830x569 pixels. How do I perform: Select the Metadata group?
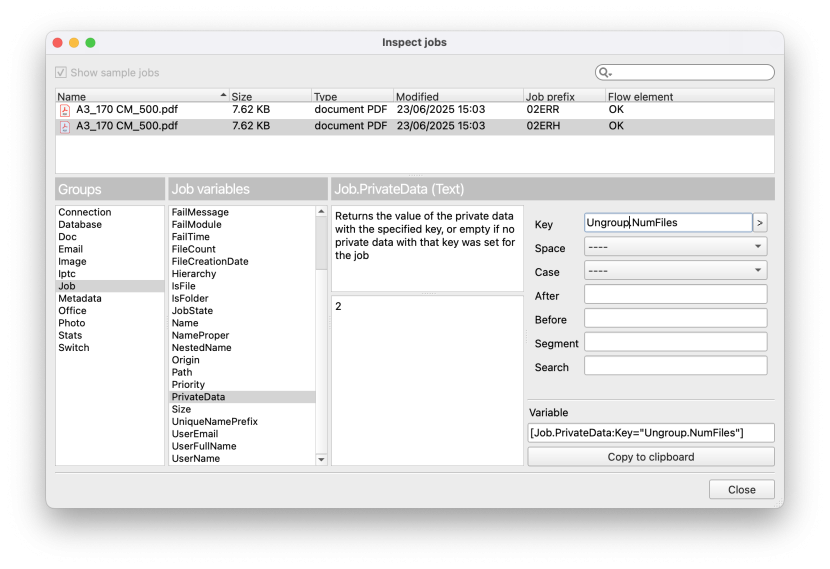(x=80, y=298)
